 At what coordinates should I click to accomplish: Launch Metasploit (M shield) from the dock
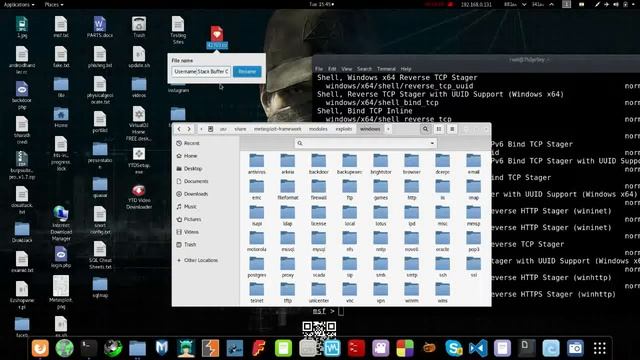[x=162, y=348]
